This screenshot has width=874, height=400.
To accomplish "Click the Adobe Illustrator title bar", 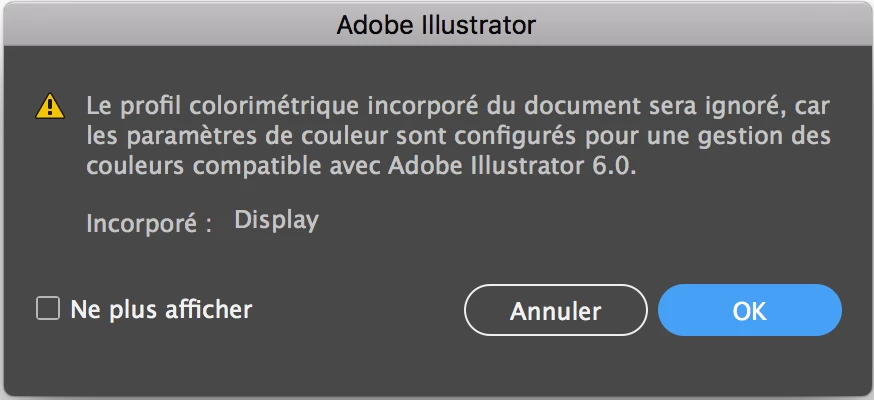I will 436,22.
